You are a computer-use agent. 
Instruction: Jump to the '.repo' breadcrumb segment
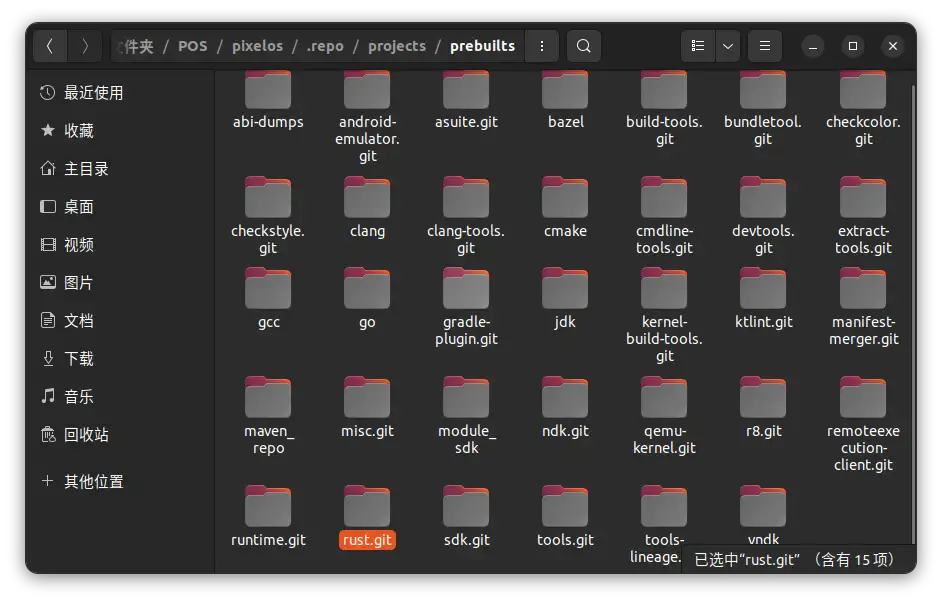(325, 46)
